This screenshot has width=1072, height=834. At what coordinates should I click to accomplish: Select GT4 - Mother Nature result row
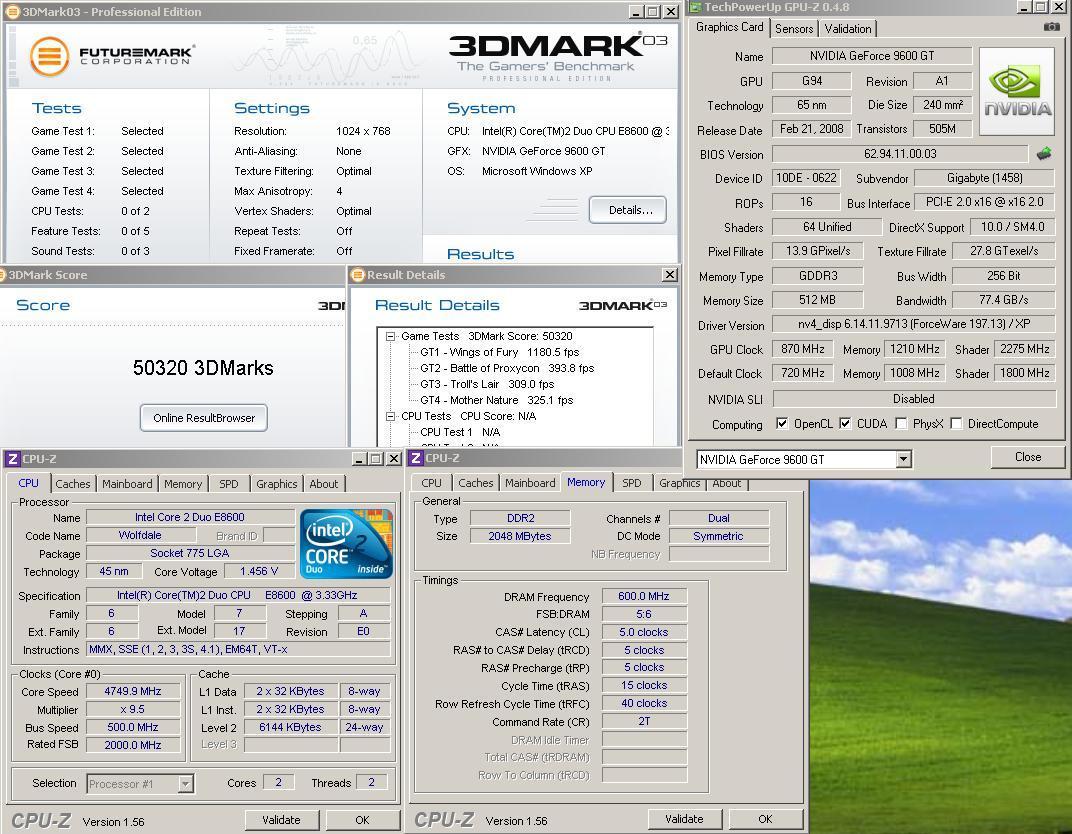coord(496,400)
